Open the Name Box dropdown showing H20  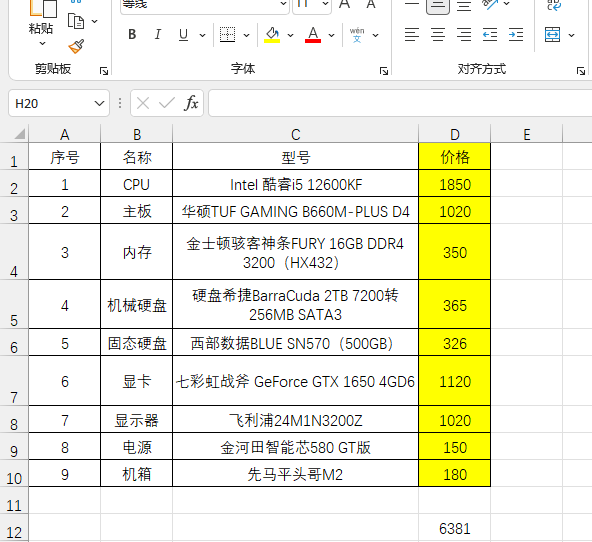coord(99,103)
